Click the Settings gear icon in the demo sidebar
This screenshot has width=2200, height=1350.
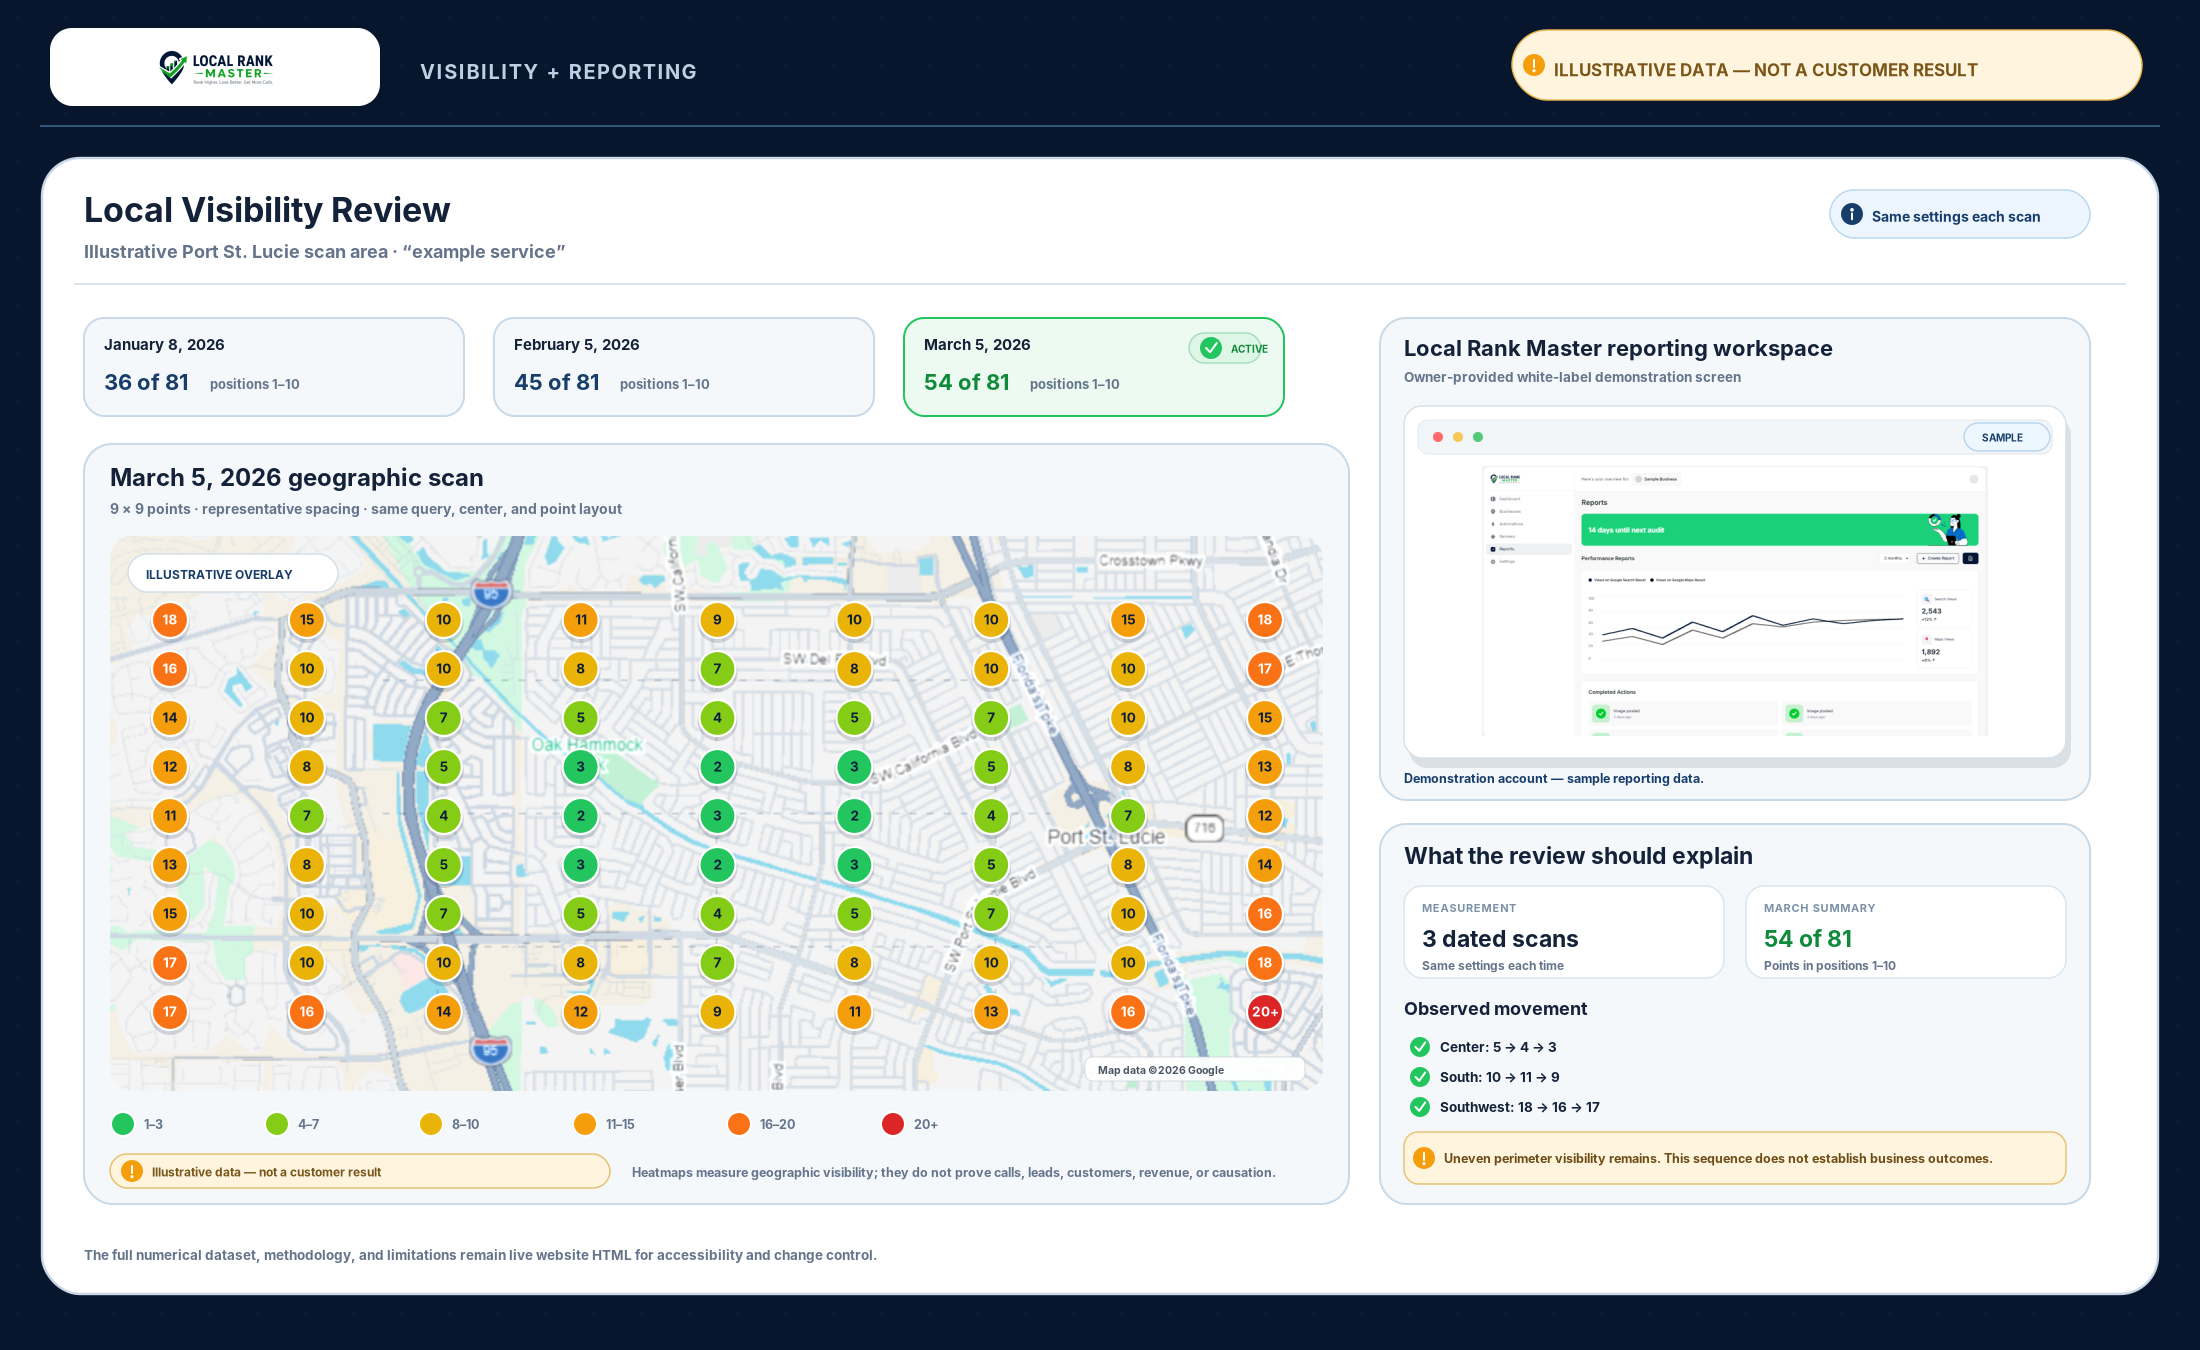[1493, 561]
